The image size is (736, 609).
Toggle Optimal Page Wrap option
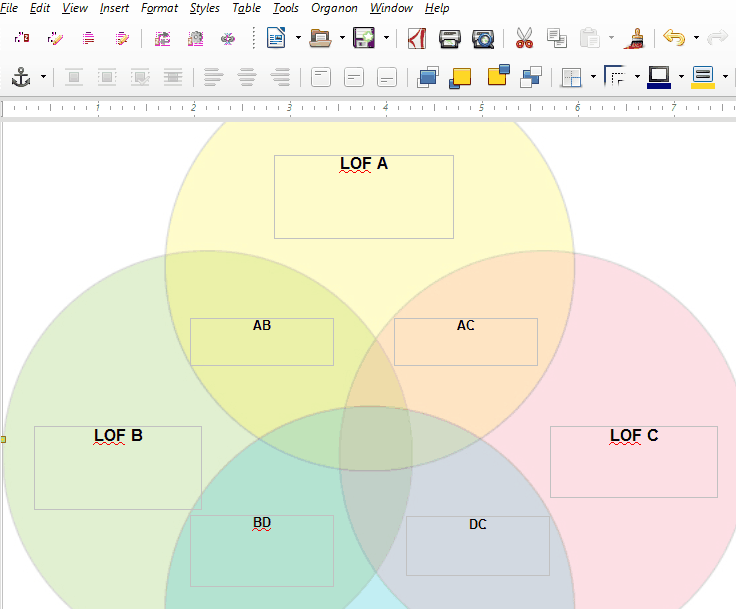pyautogui.click(x=140, y=77)
